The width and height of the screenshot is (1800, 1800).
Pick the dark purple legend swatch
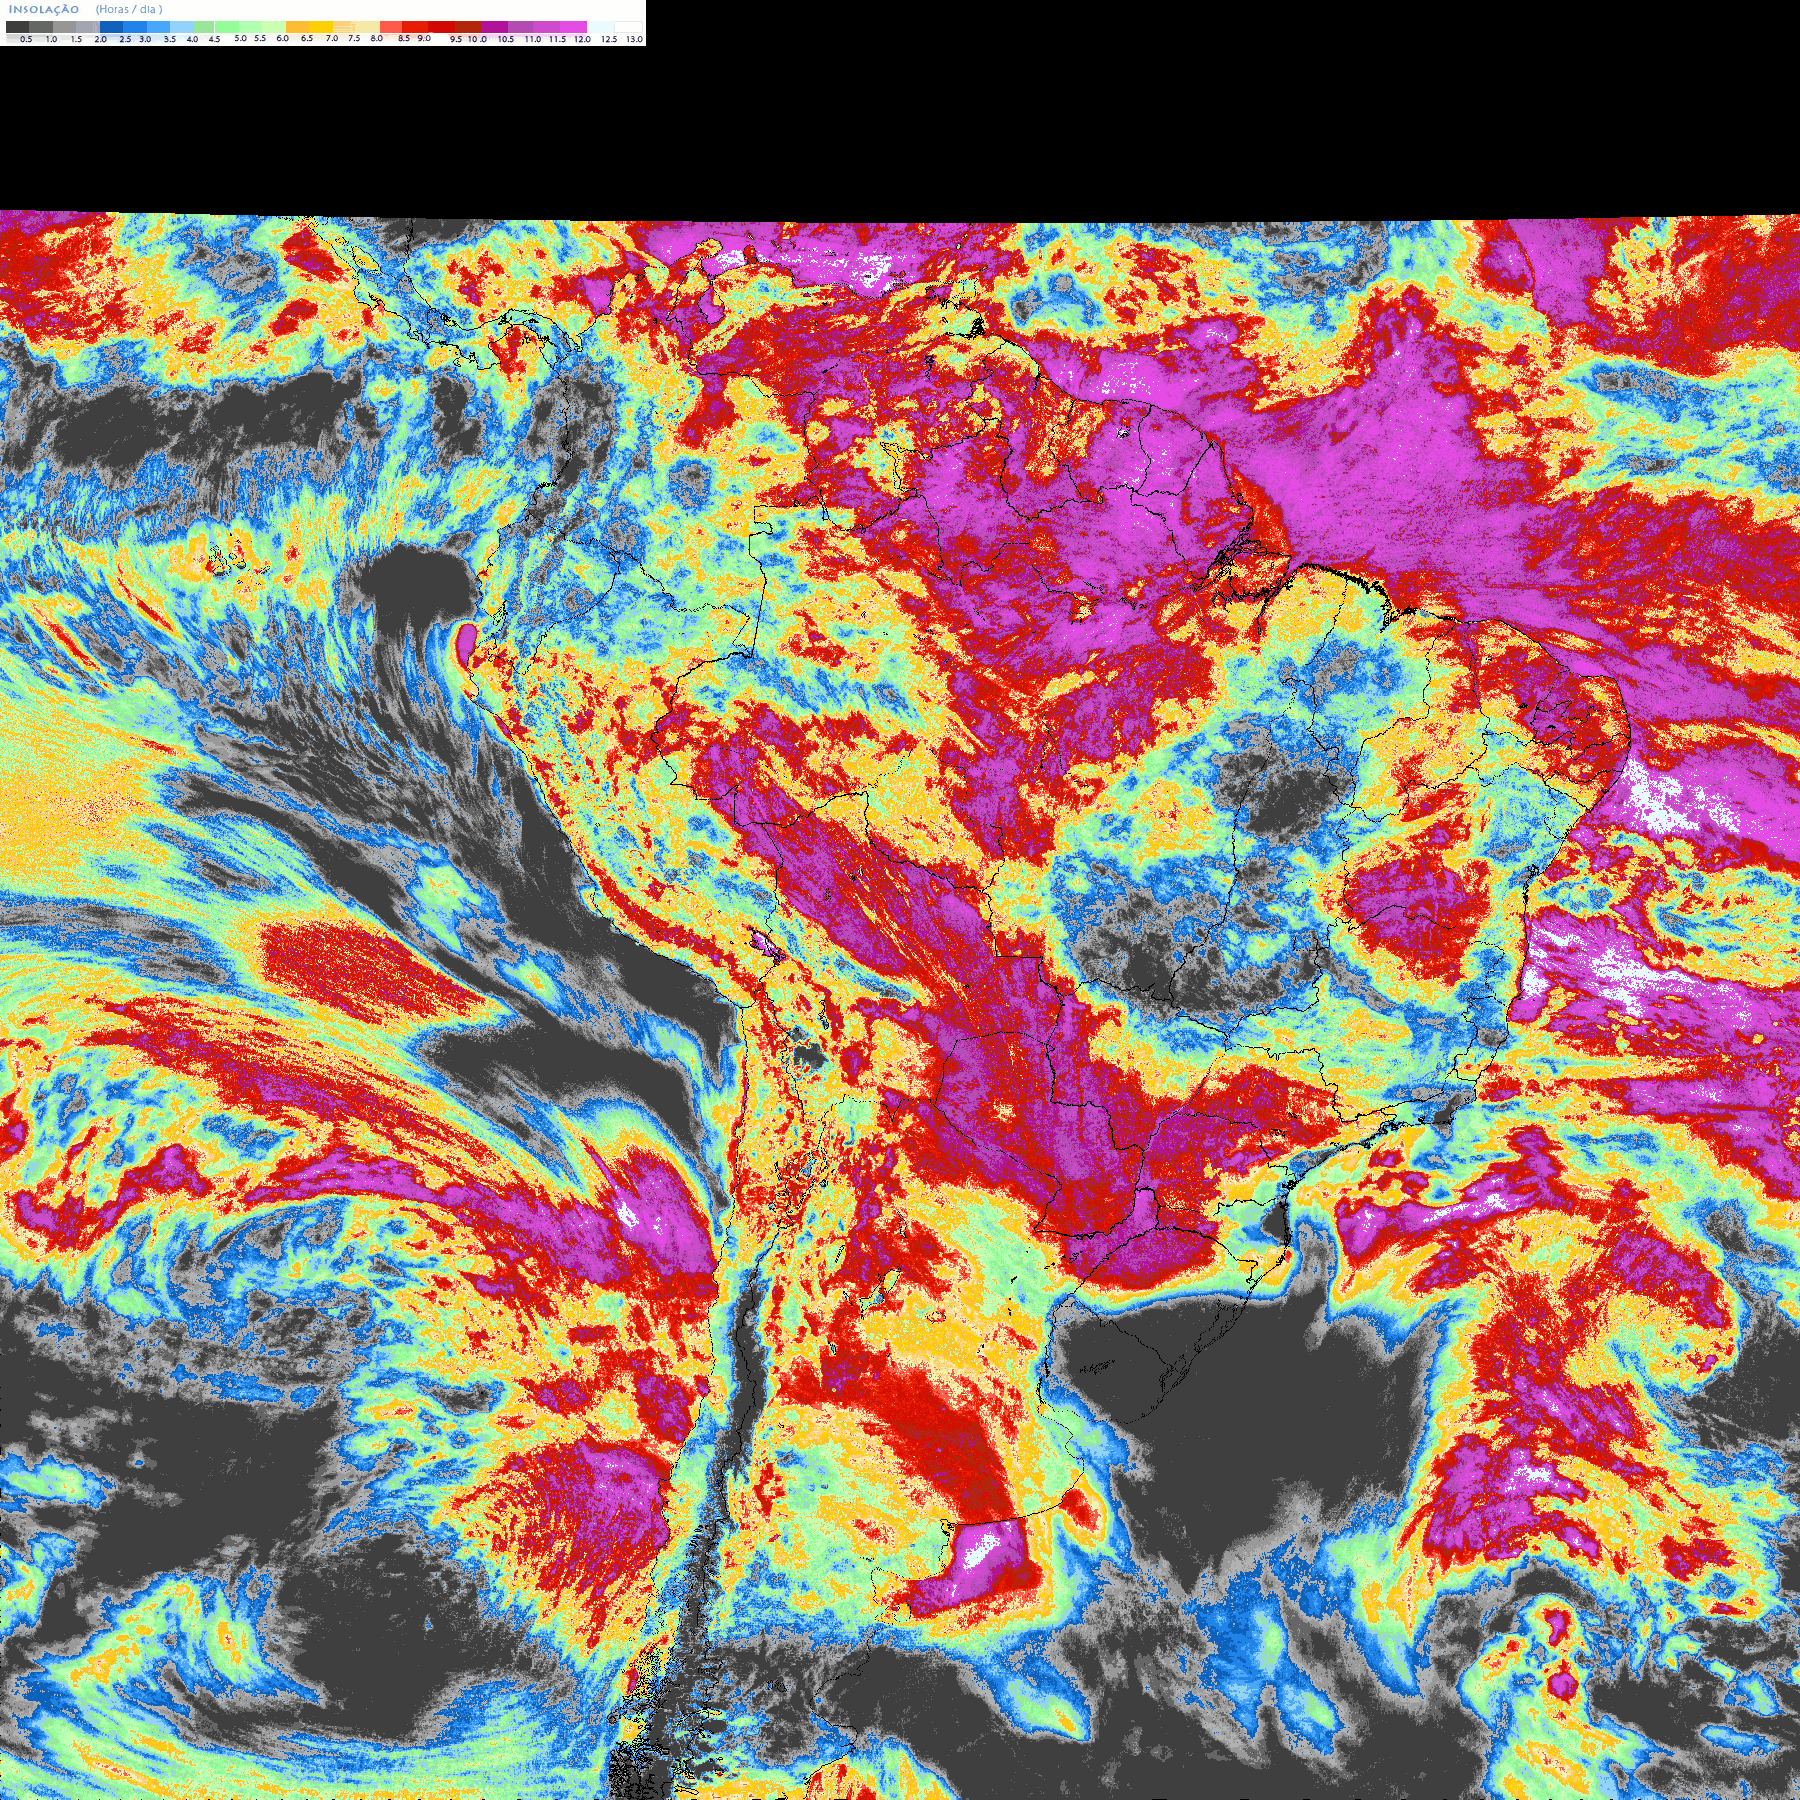(494, 27)
